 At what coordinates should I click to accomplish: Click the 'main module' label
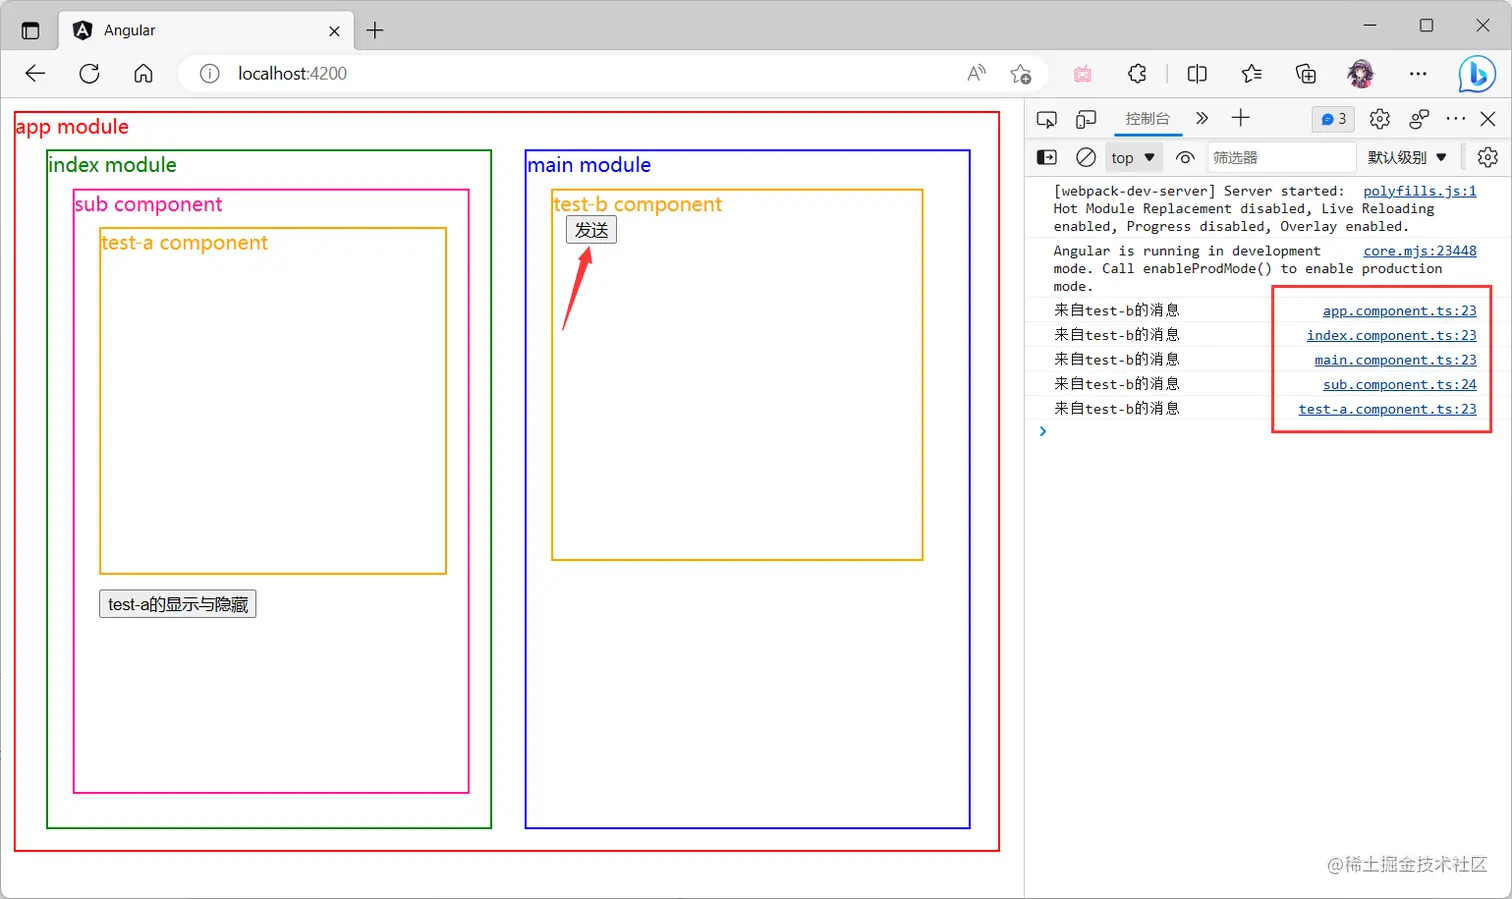(589, 165)
